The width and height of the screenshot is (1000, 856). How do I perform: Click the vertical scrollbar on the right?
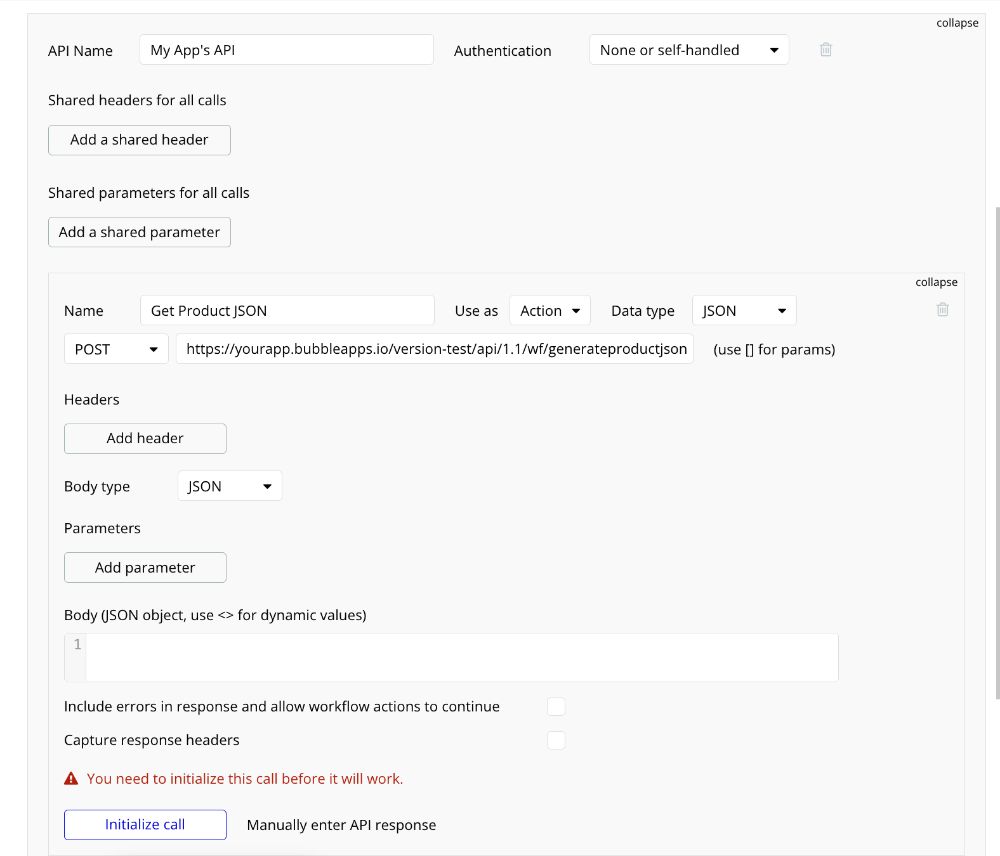[997, 453]
